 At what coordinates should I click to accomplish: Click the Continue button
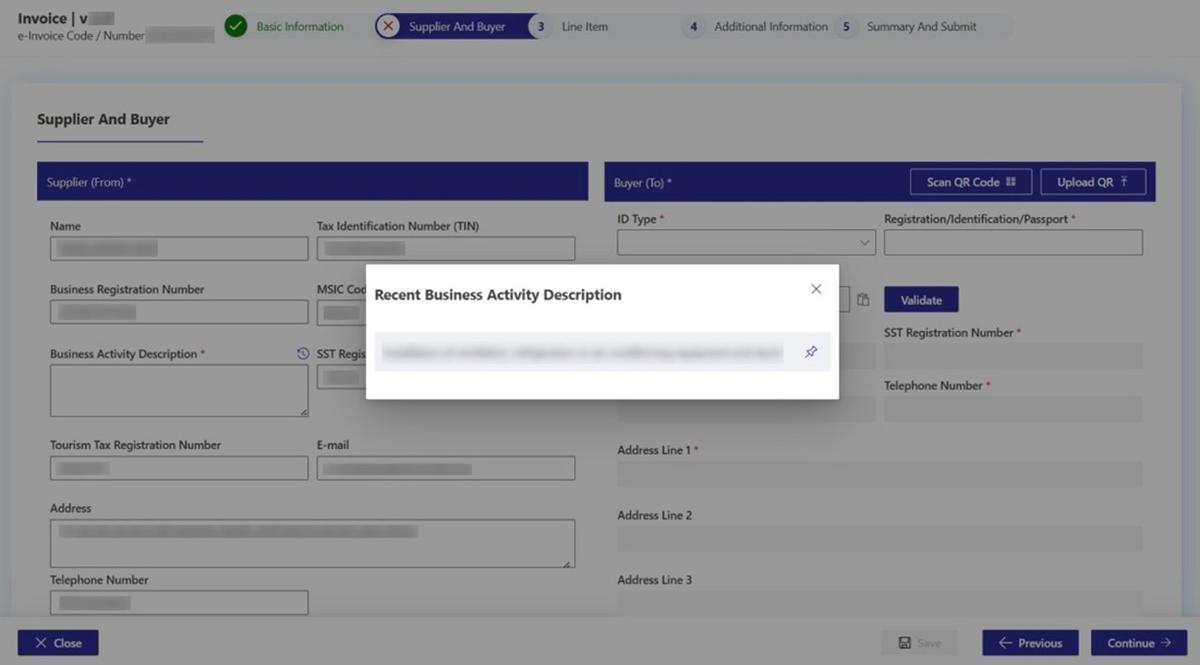click(x=1139, y=643)
